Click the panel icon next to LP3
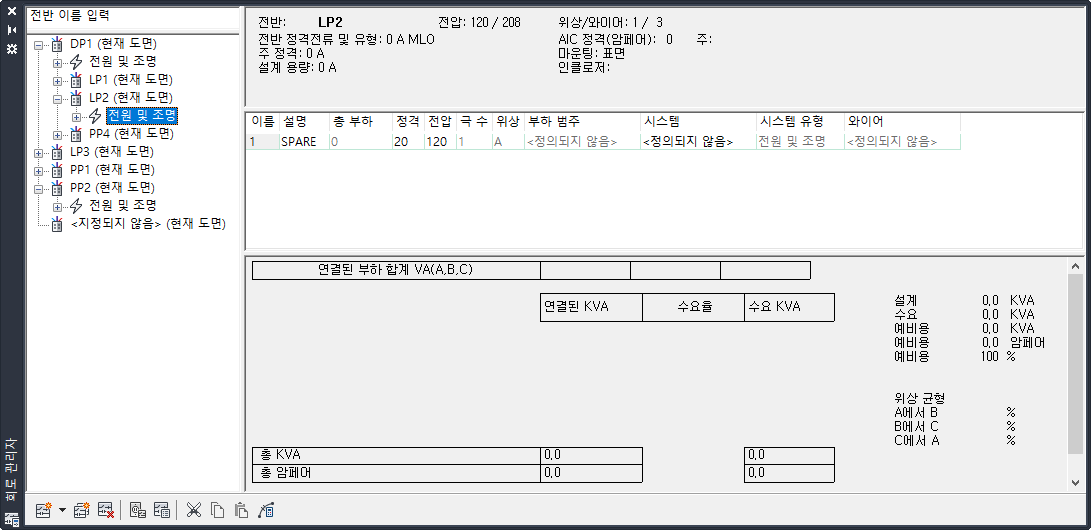This screenshot has height=530, width=1091. [57, 152]
